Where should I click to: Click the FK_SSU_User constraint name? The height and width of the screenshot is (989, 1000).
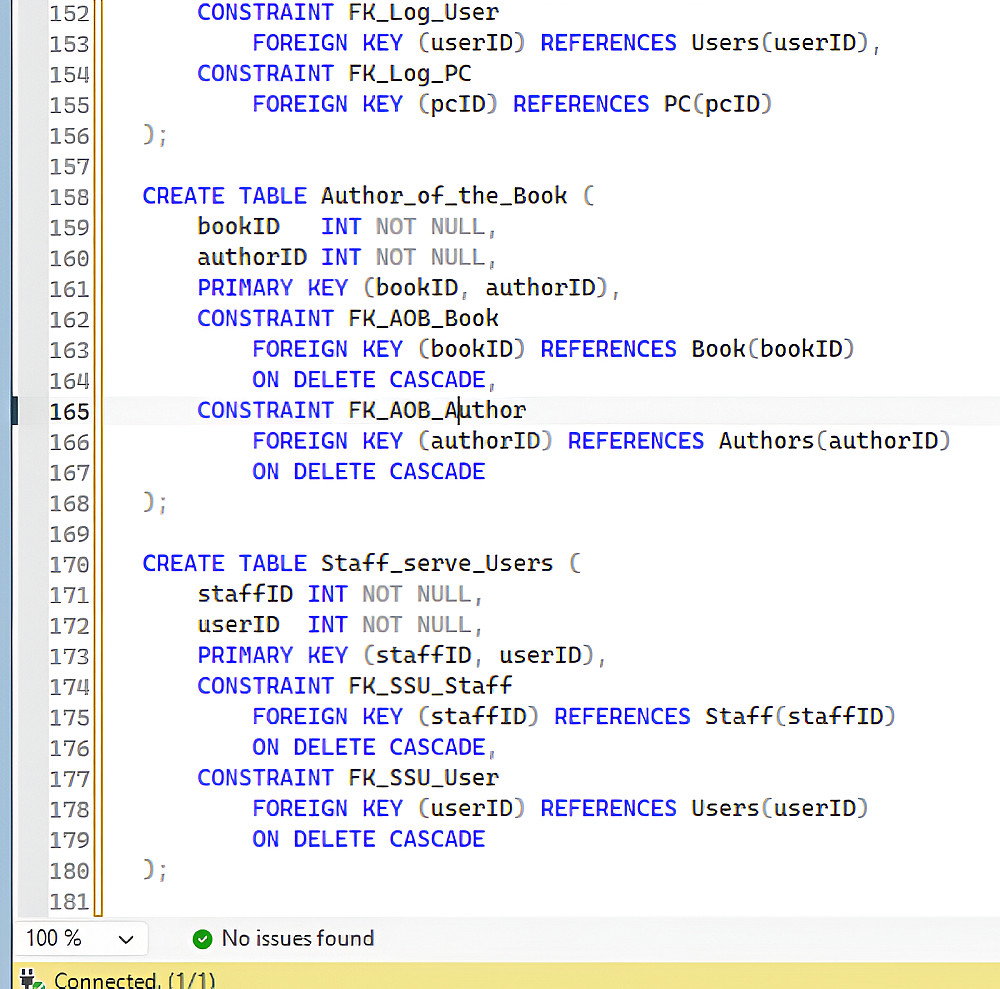click(x=423, y=777)
